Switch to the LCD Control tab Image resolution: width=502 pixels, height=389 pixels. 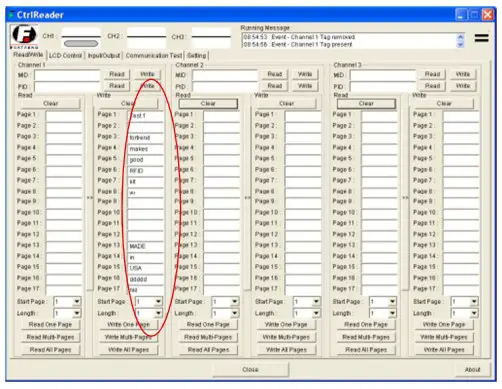tap(65, 56)
